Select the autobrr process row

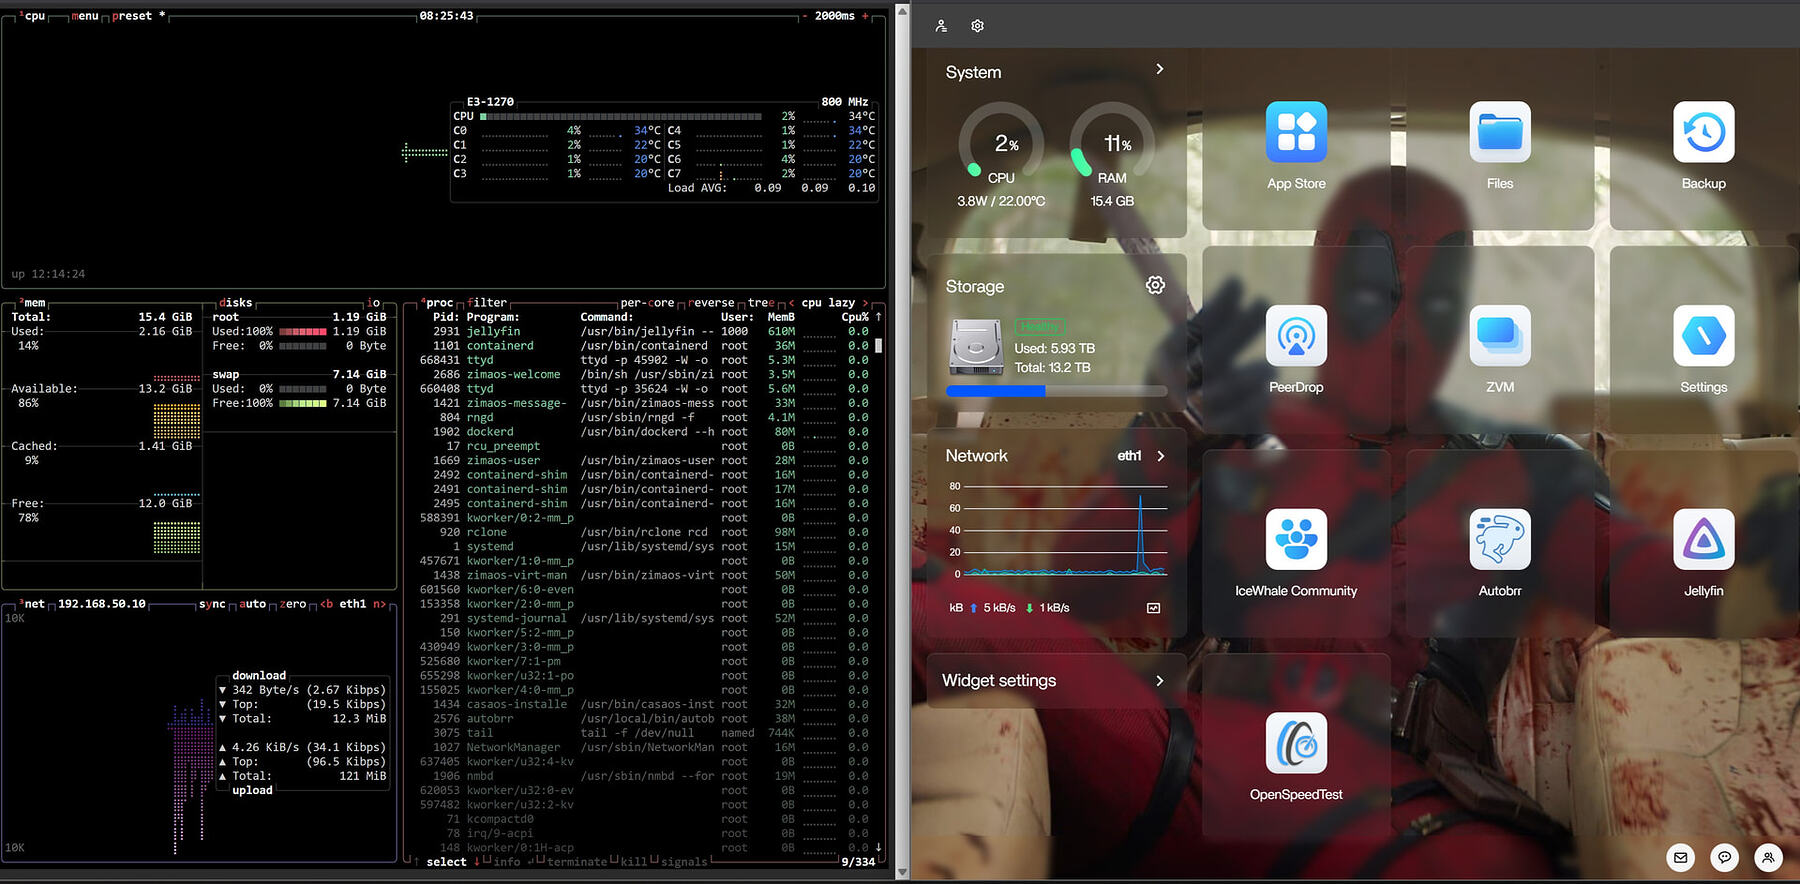coord(644,719)
